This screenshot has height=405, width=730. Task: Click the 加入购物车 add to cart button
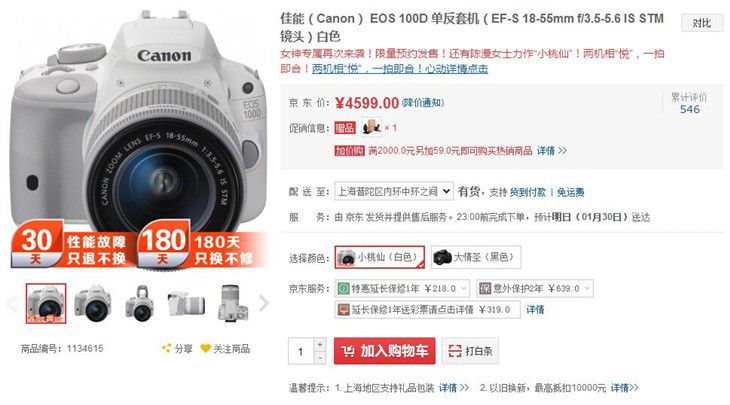coord(385,351)
